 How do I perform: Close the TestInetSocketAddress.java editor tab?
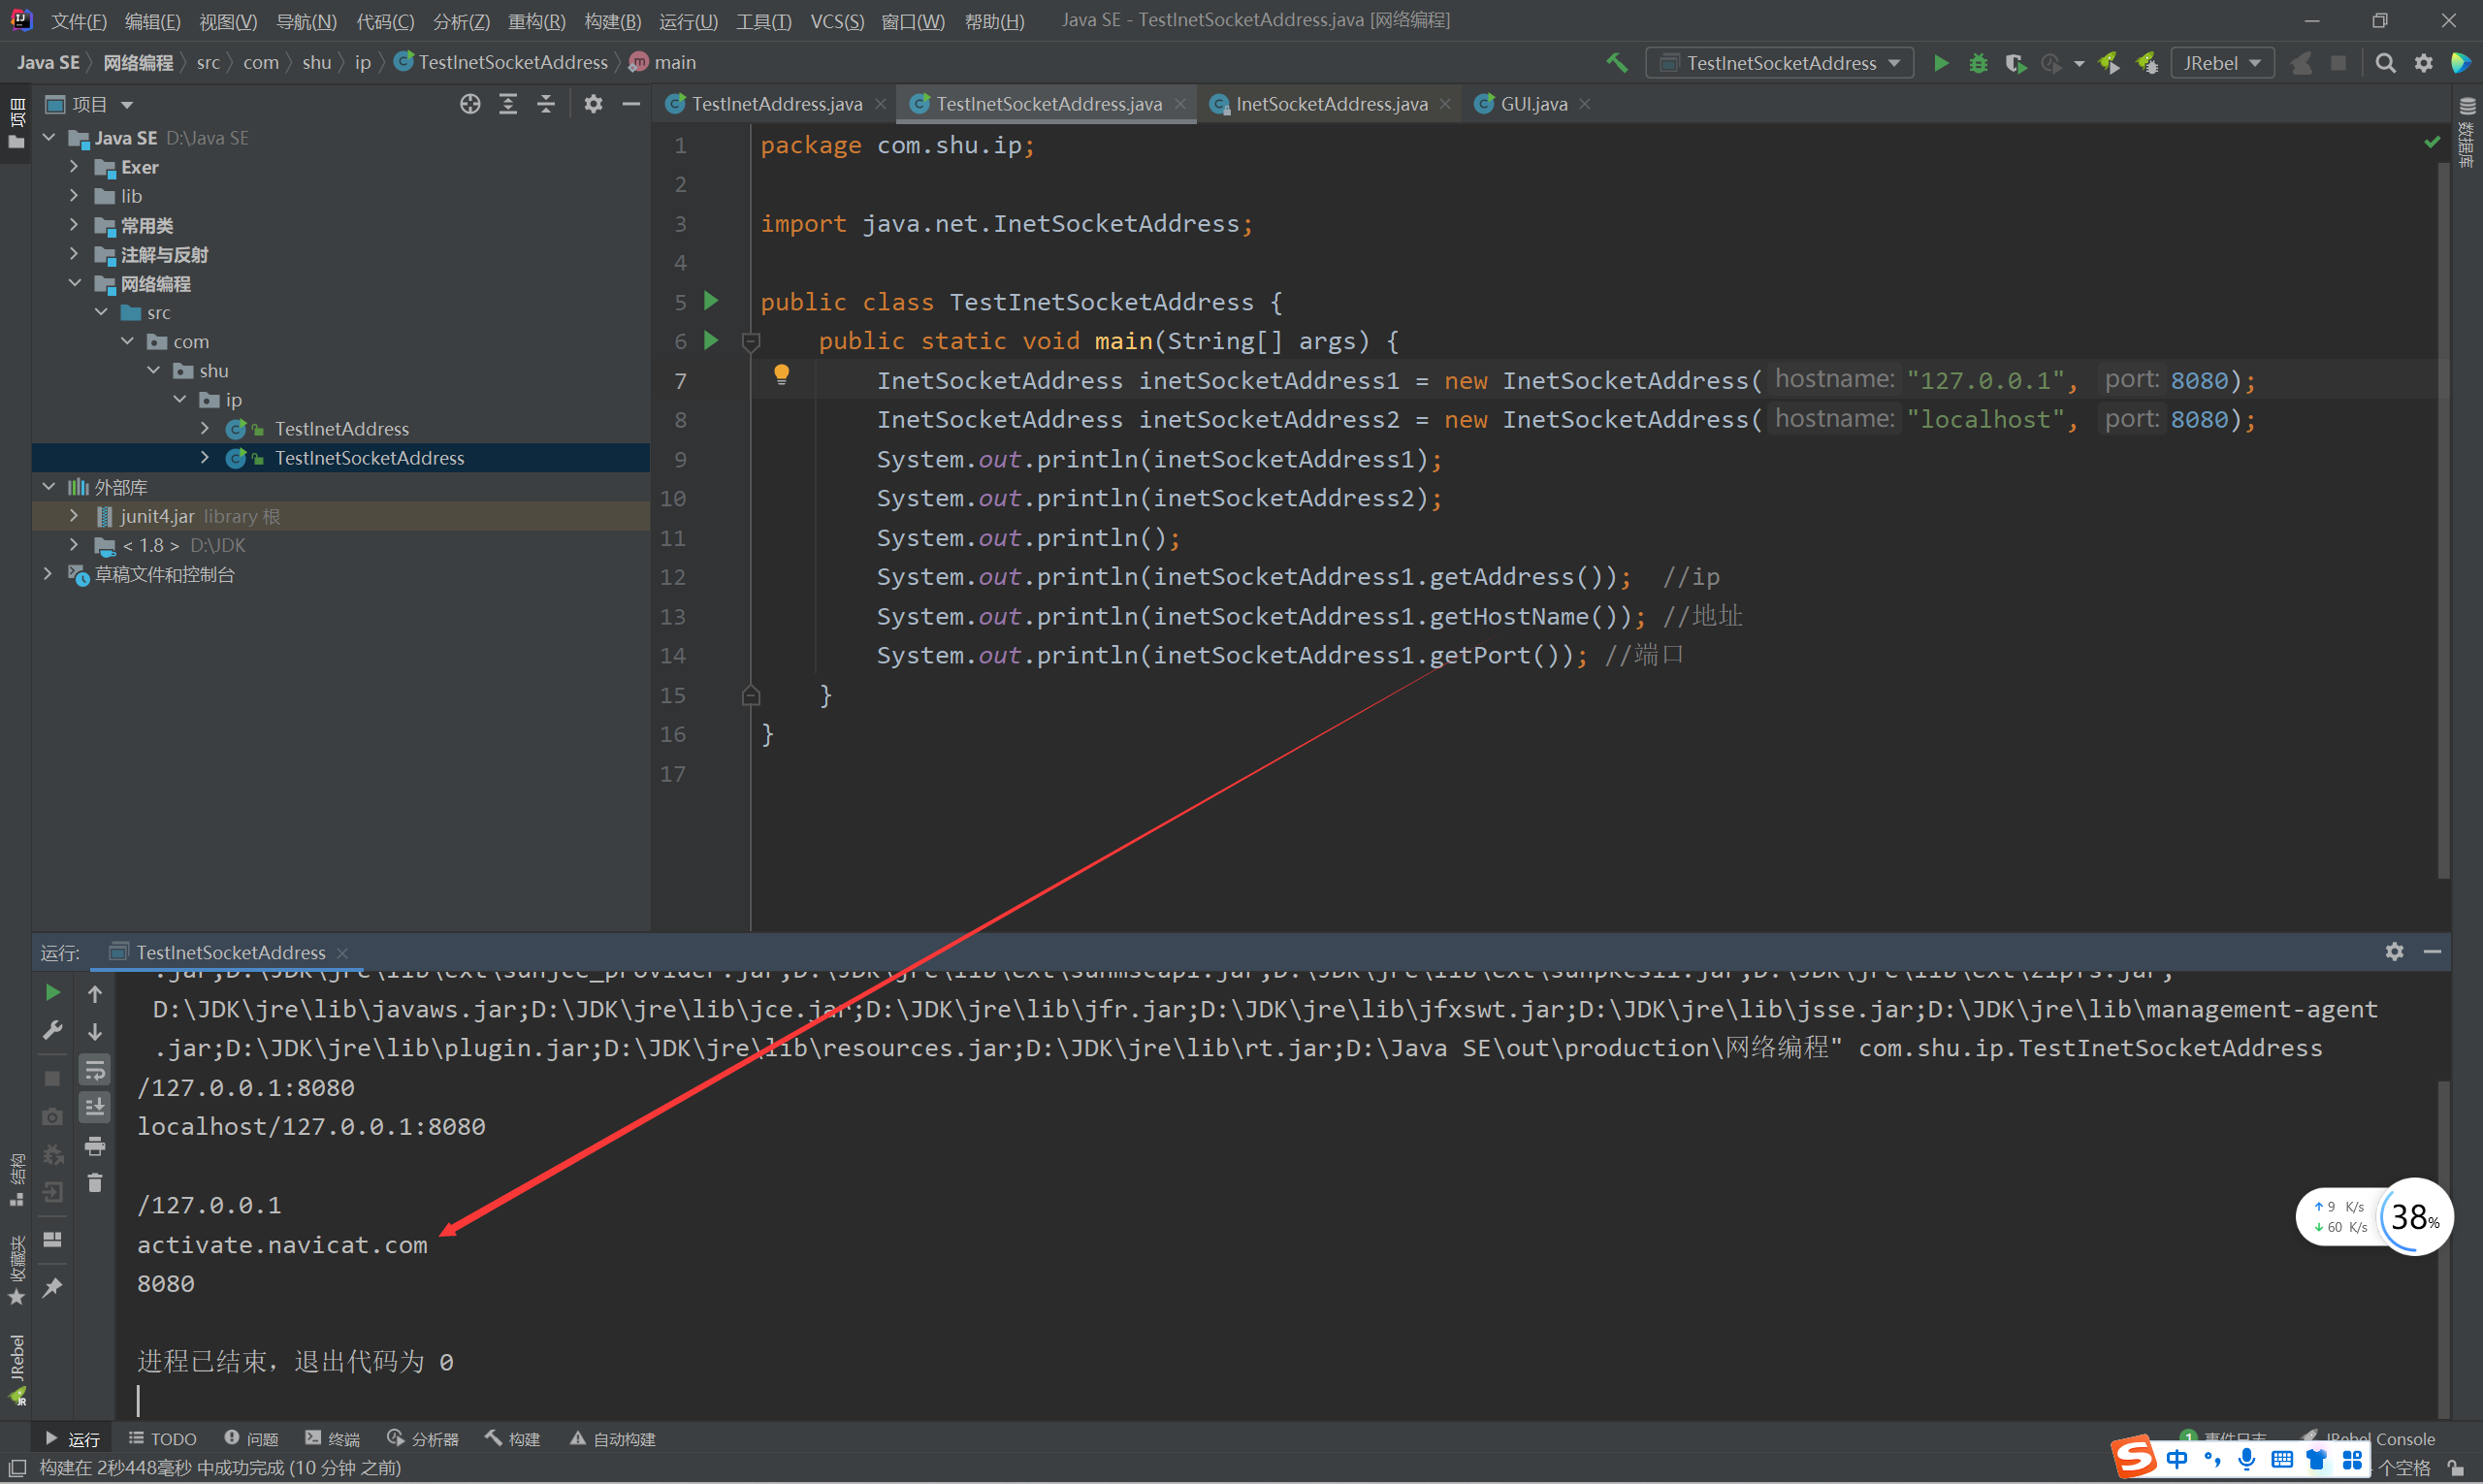pos(1180,104)
